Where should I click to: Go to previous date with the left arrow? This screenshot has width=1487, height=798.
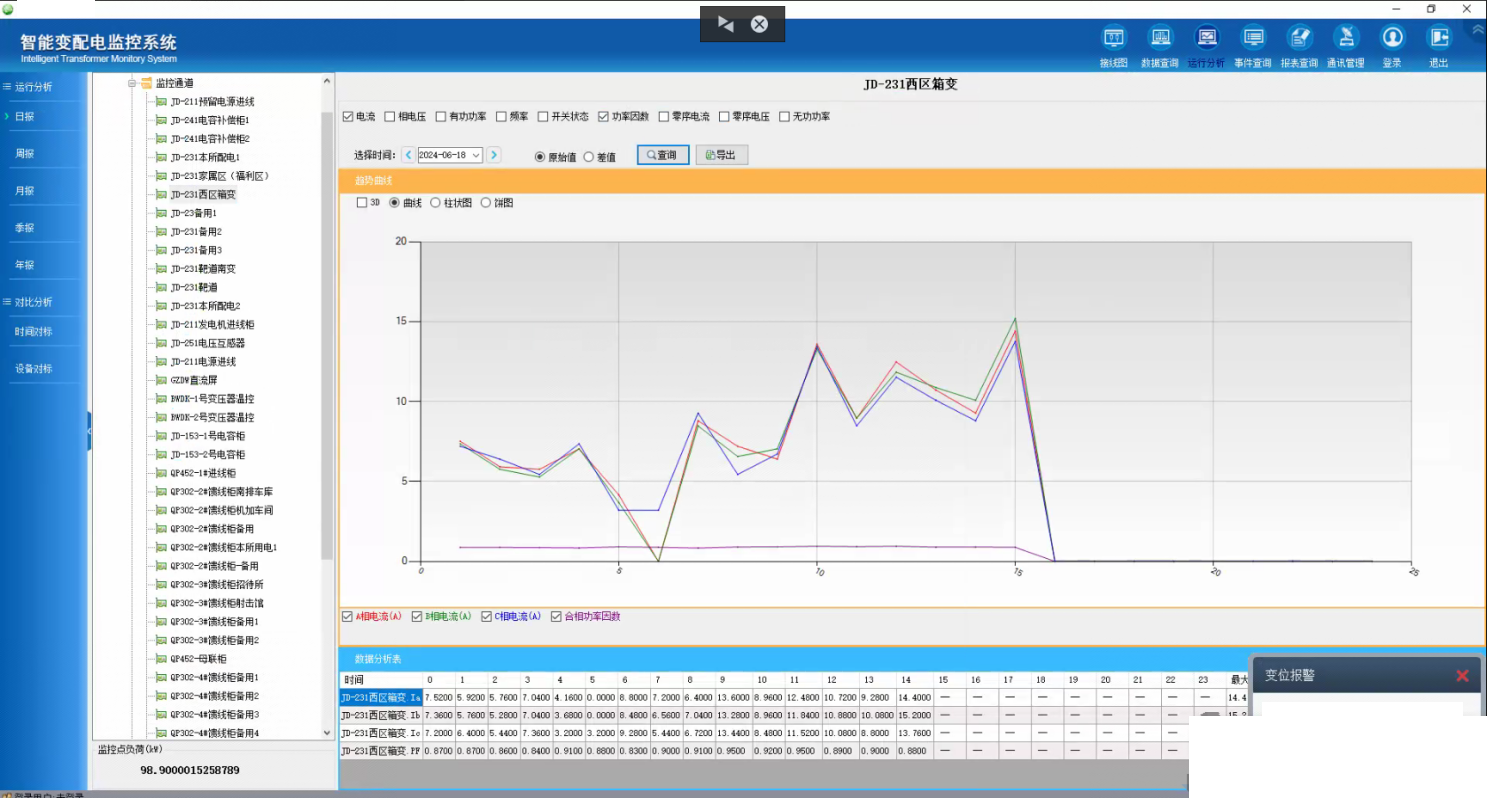[x=408, y=155]
